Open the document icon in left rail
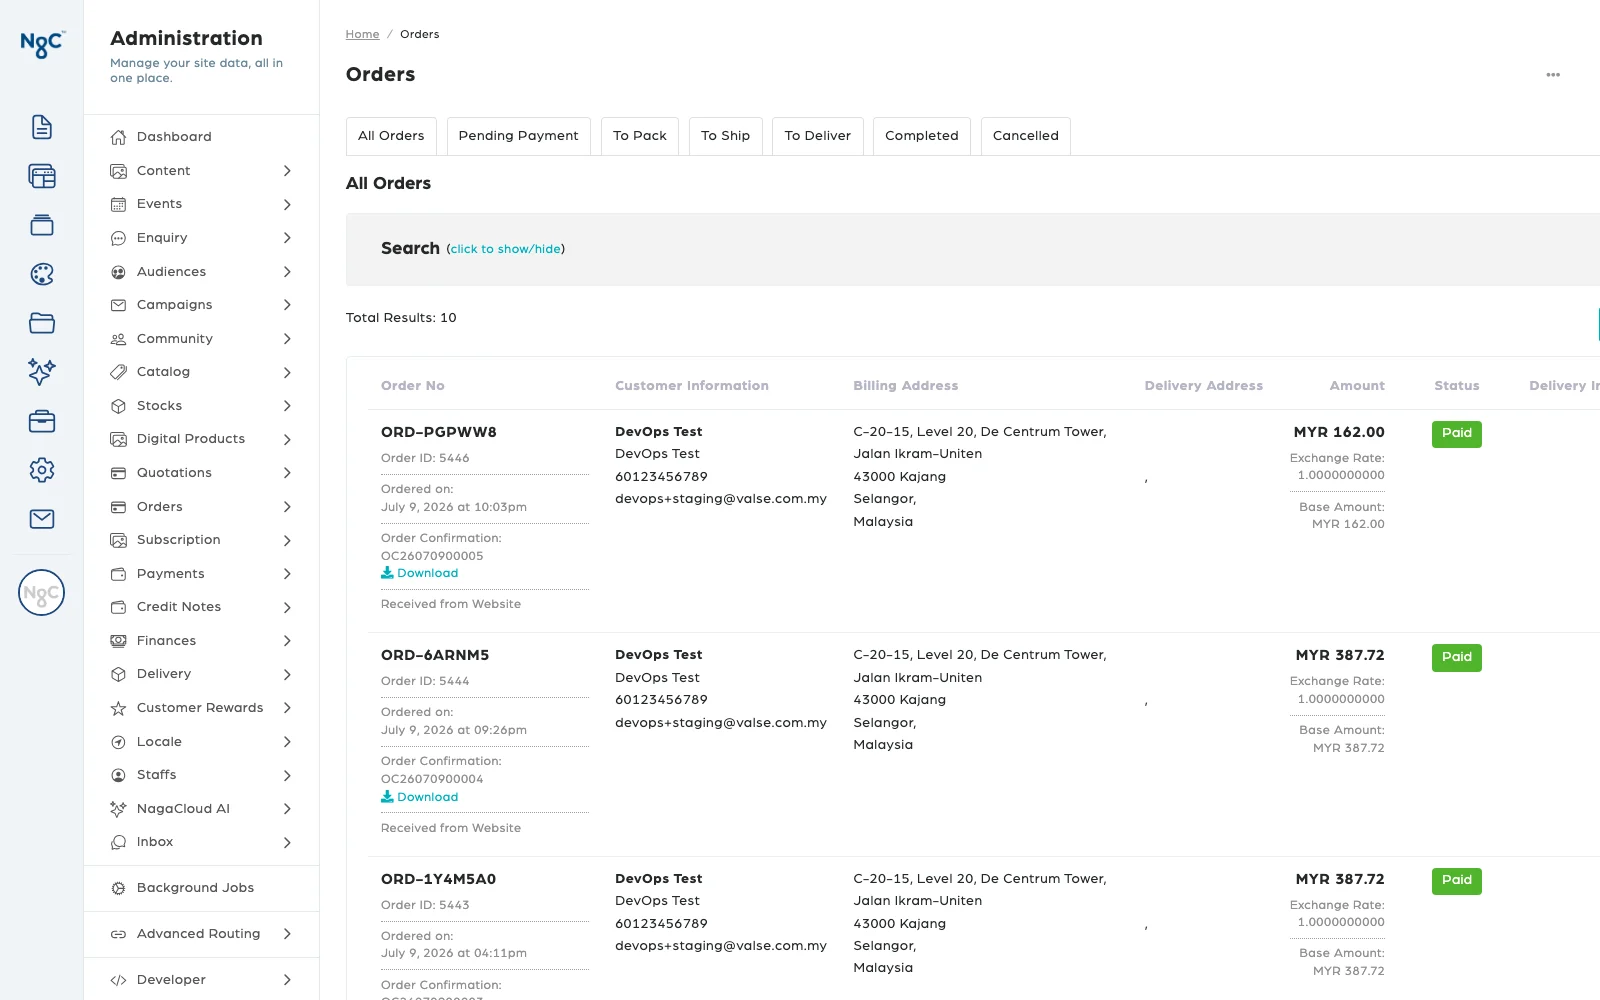Viewport: 1600px width, 1000px height. point(42,127)
